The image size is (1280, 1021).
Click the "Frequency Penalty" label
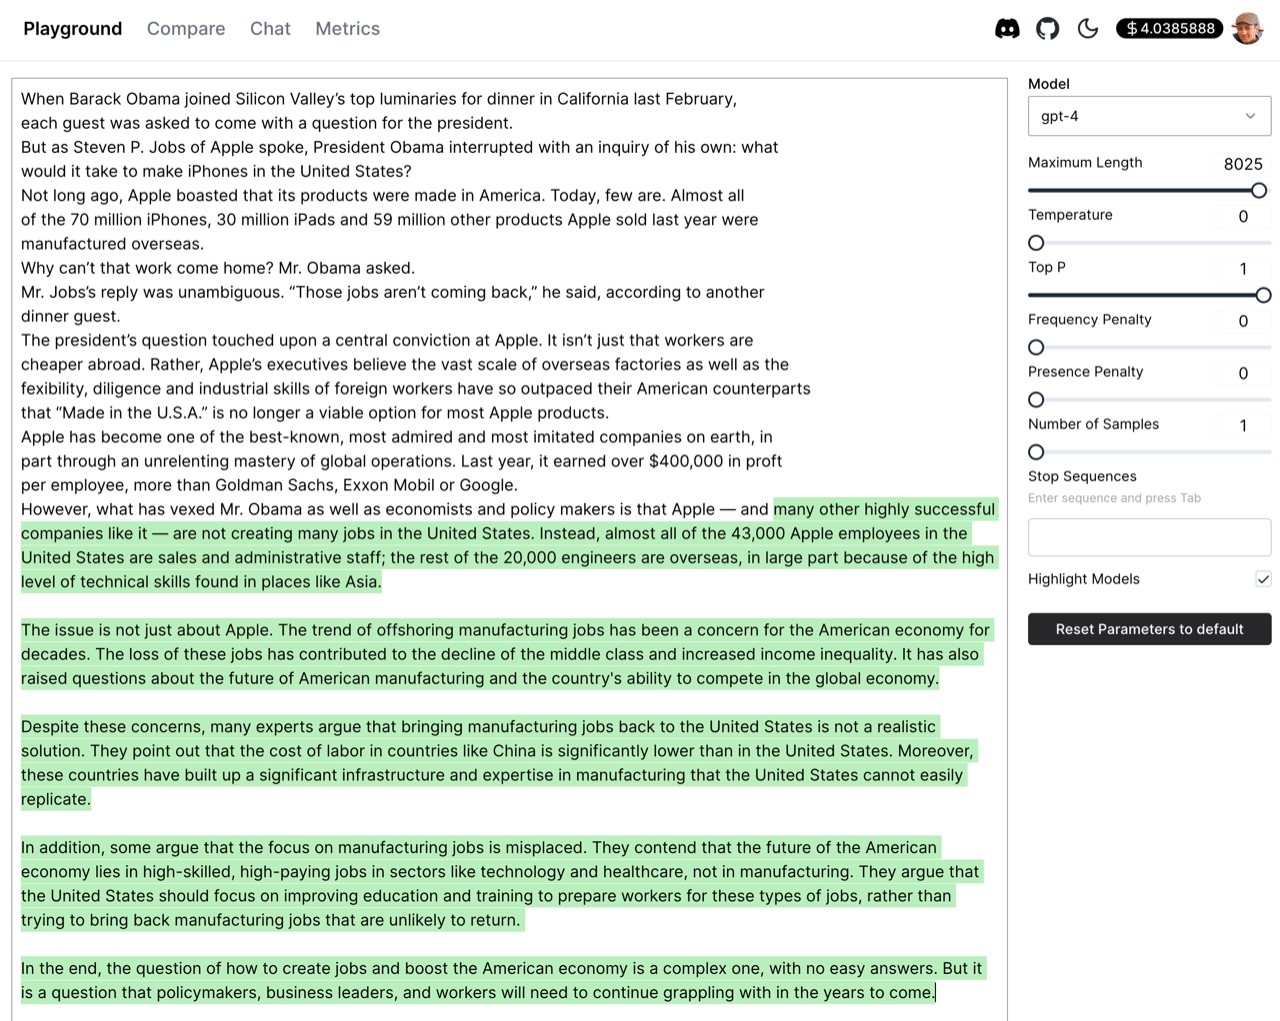coord(1090,319)
